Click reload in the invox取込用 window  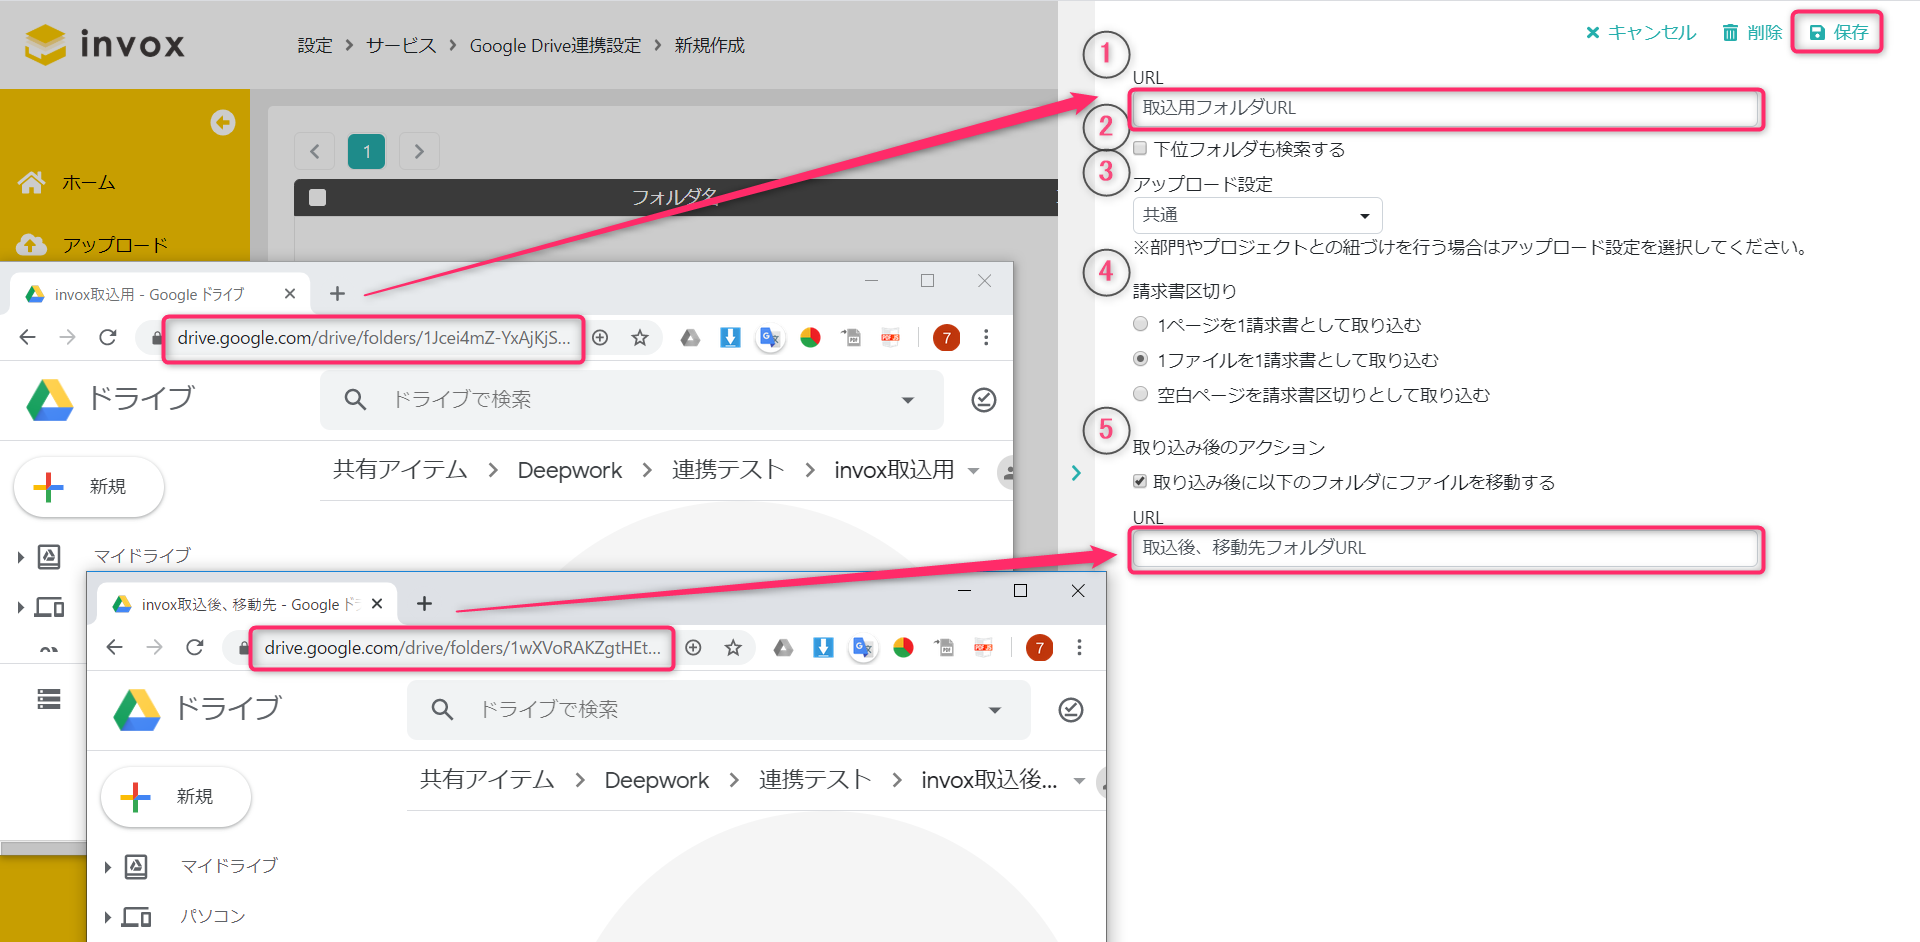point(108,338)
